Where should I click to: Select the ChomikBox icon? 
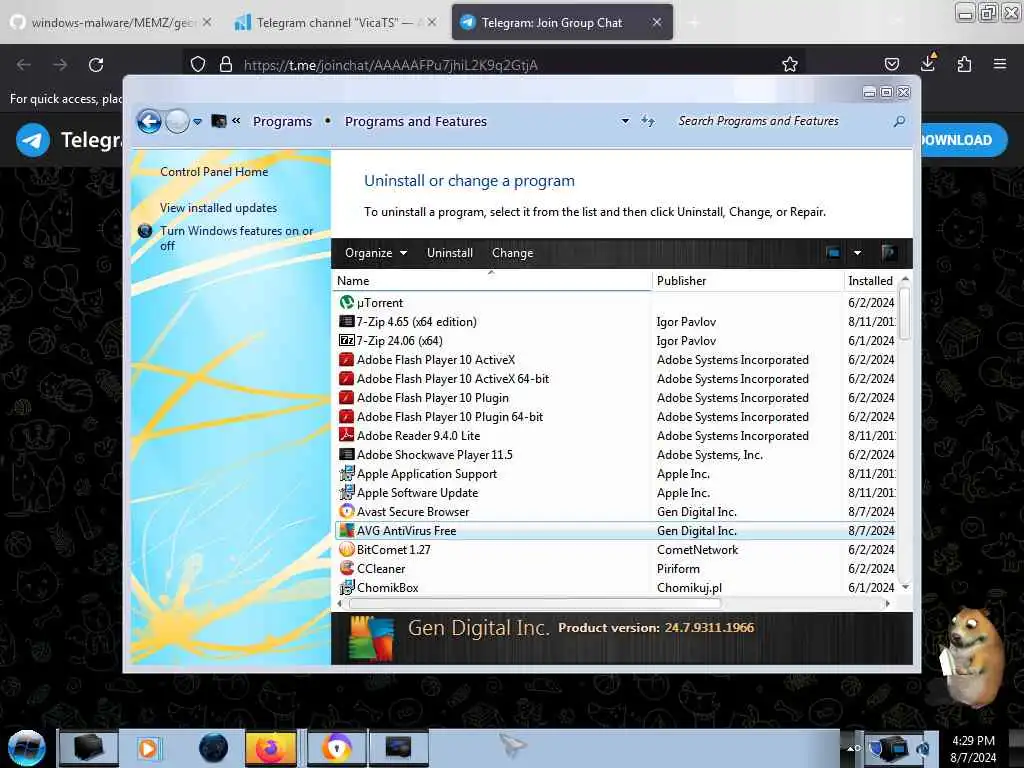point(347,587)
